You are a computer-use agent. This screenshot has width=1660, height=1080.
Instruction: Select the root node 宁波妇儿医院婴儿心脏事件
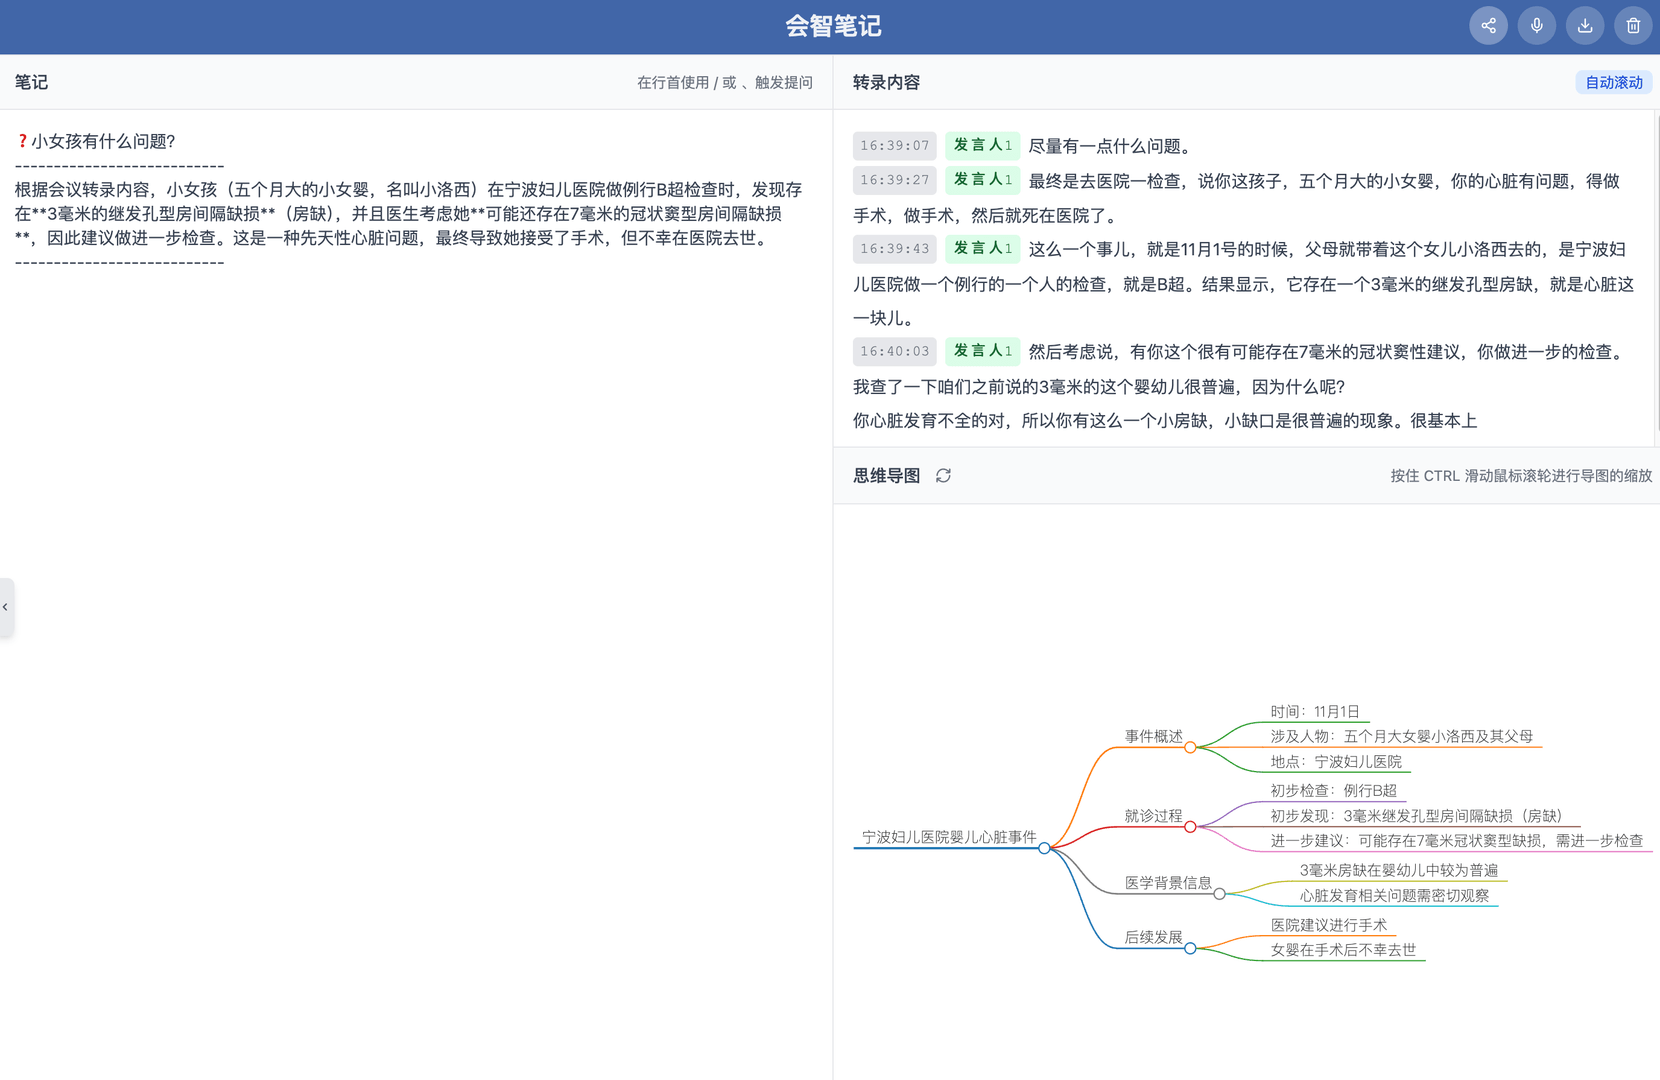tap(948, 837)
